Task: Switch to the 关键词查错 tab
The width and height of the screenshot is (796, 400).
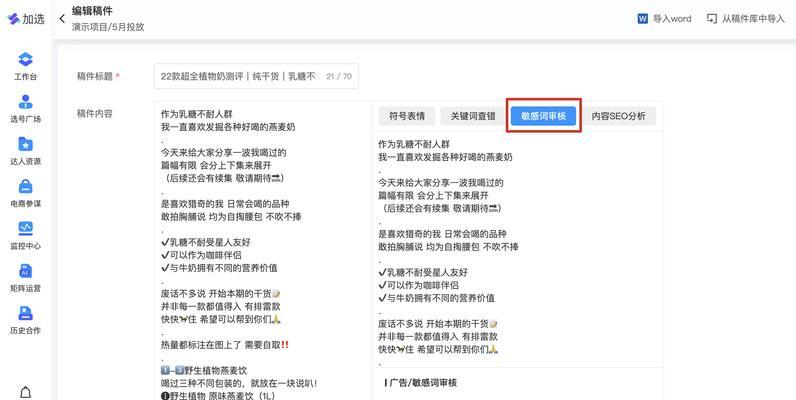Action: [x=473, y=116]
